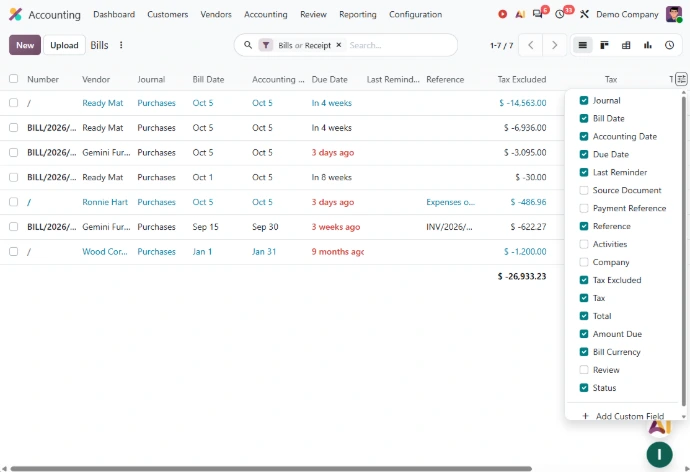Open the AI assistant icon in top bar
690x472 pixels.
point(520,15)
